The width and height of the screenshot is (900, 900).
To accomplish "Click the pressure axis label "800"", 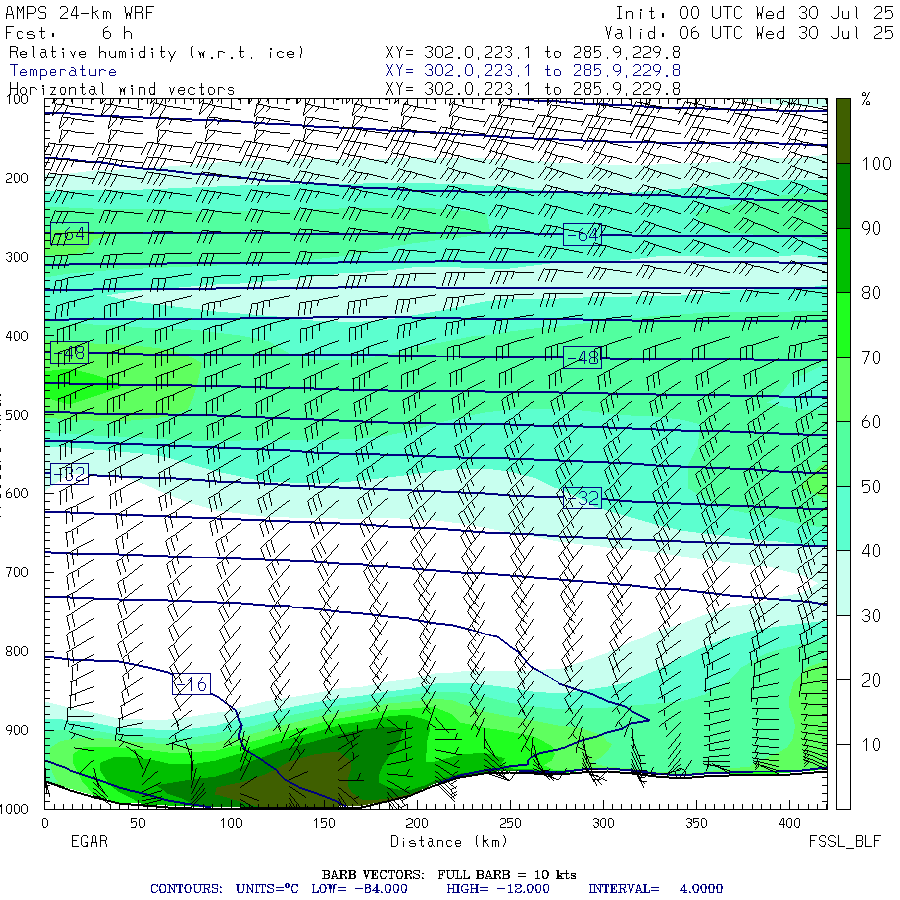I will point(17,651).
